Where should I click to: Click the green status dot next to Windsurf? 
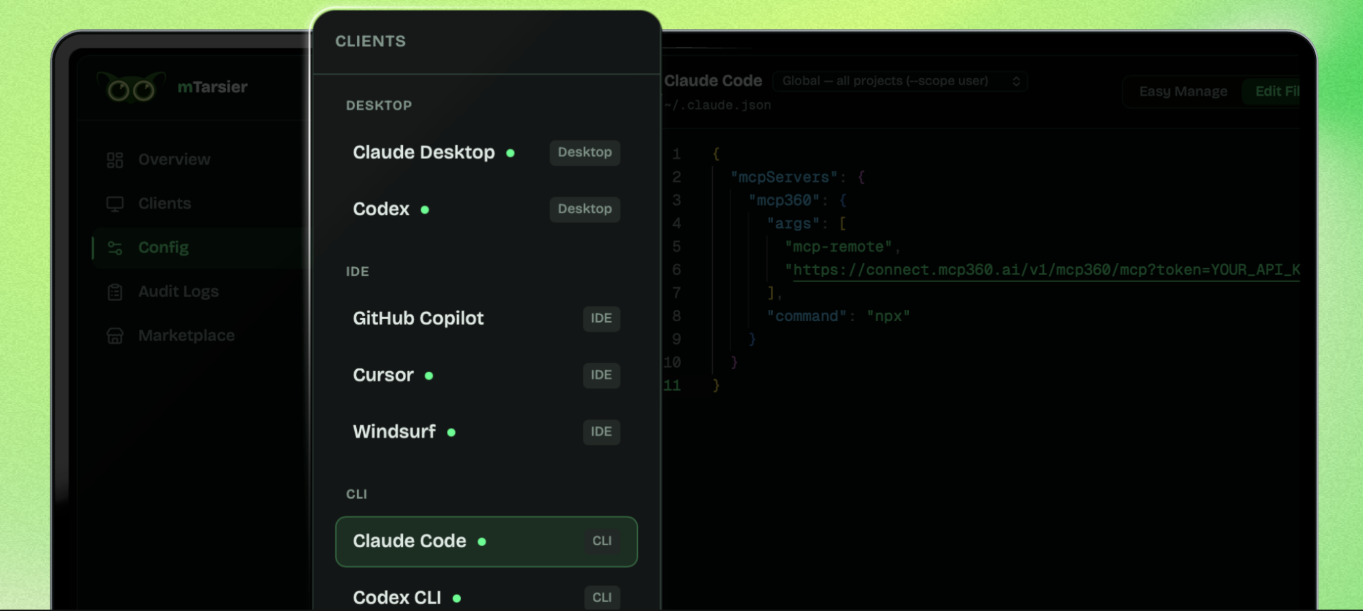tap(451, 433)
